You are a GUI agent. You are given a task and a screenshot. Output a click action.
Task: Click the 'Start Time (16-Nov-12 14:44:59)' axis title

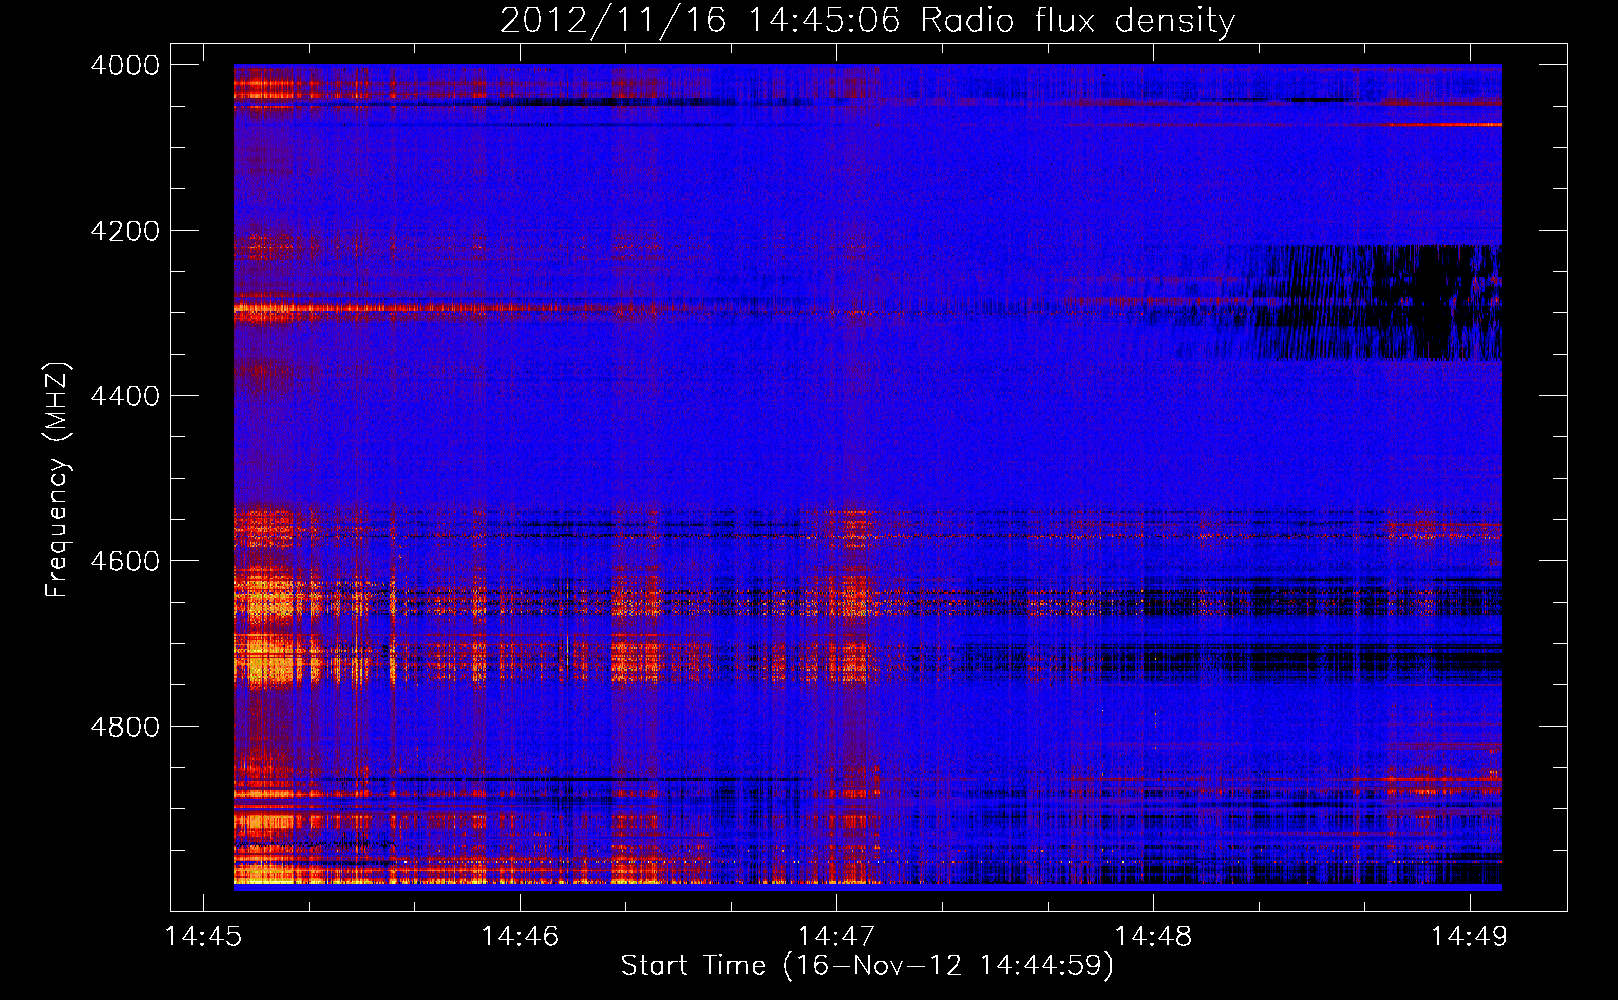pos(867,966)
